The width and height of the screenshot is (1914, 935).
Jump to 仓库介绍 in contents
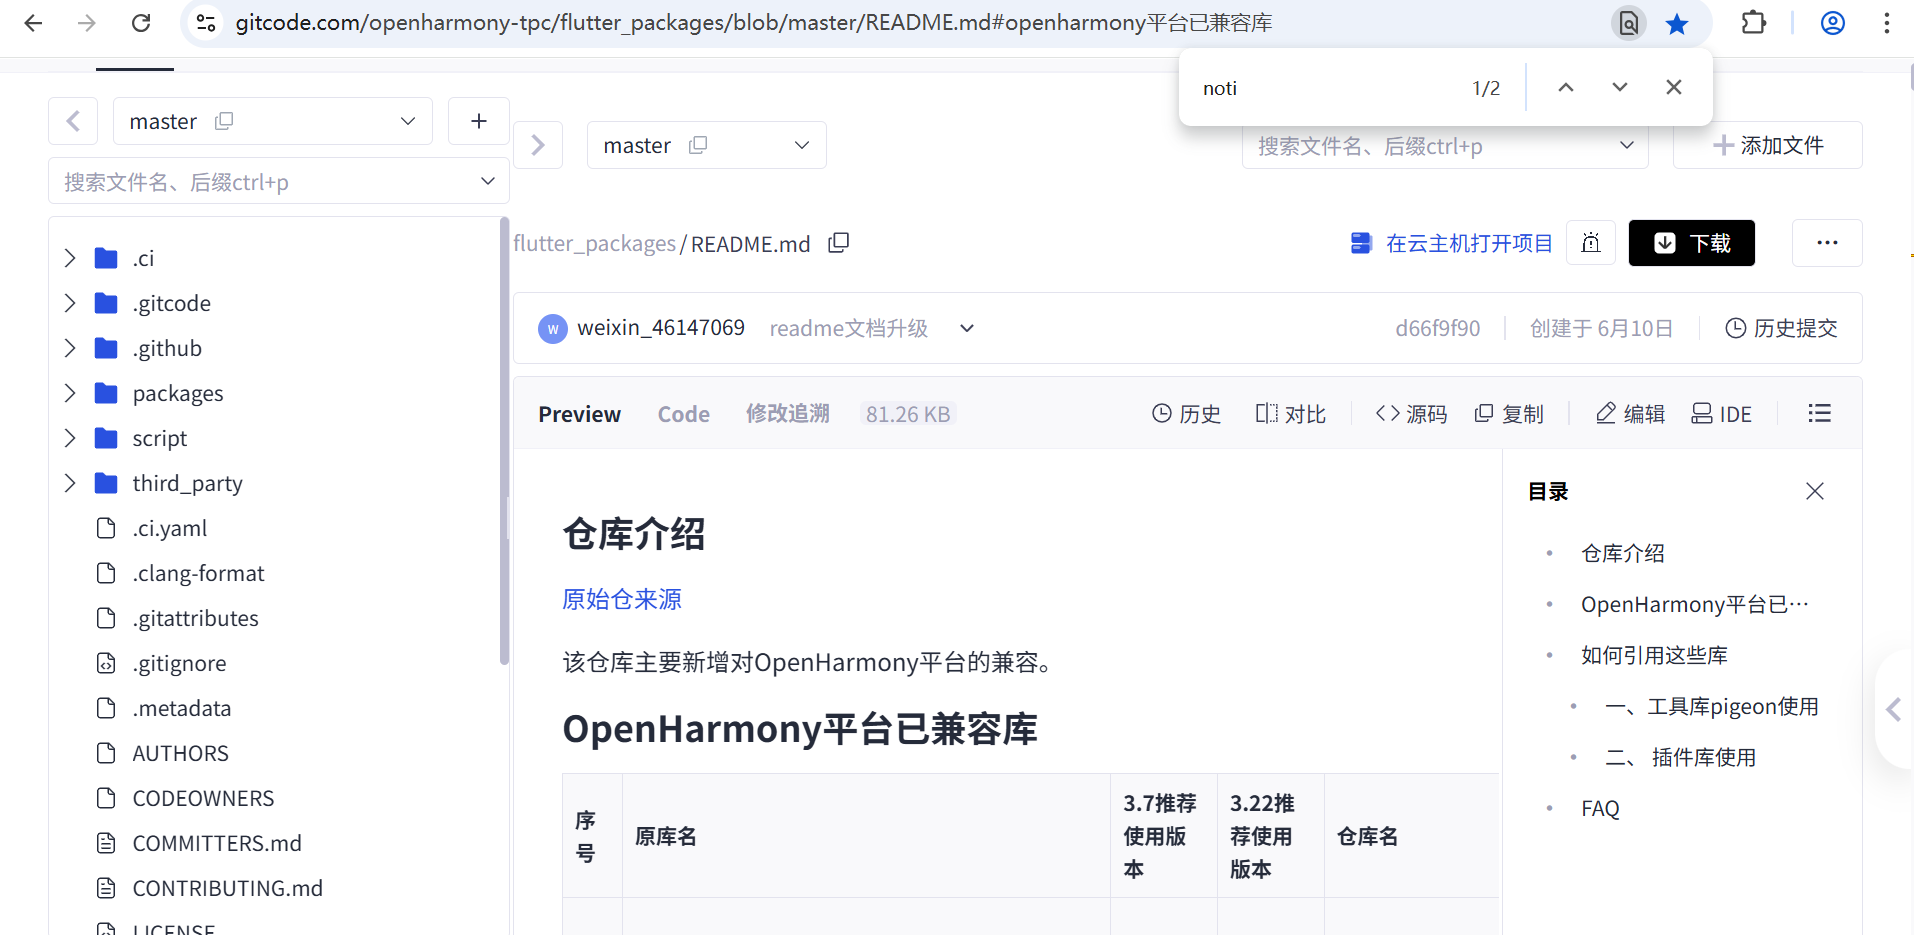(1623, 553)
